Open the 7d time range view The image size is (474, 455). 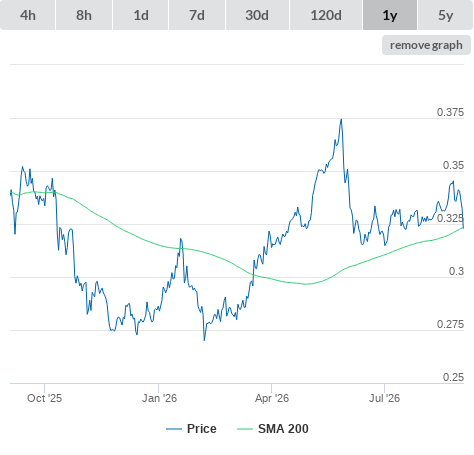pyautogui.click(x=197, y=15)
